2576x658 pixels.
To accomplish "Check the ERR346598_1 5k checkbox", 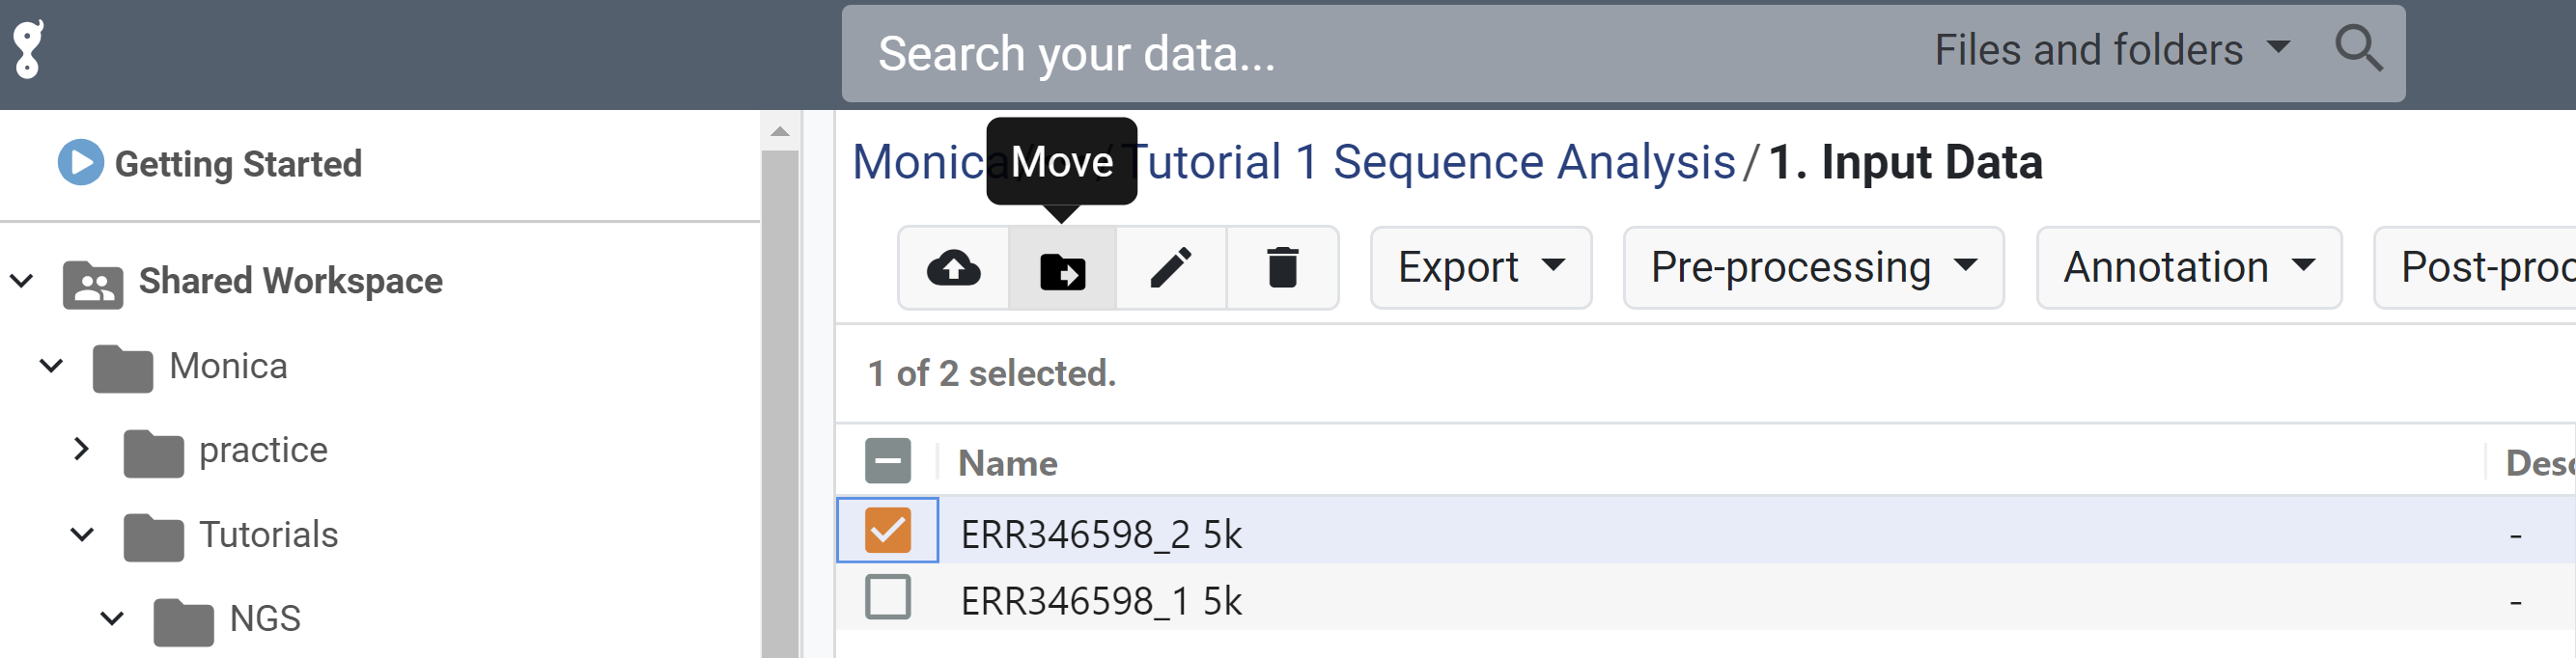I will tap(887, 598).
